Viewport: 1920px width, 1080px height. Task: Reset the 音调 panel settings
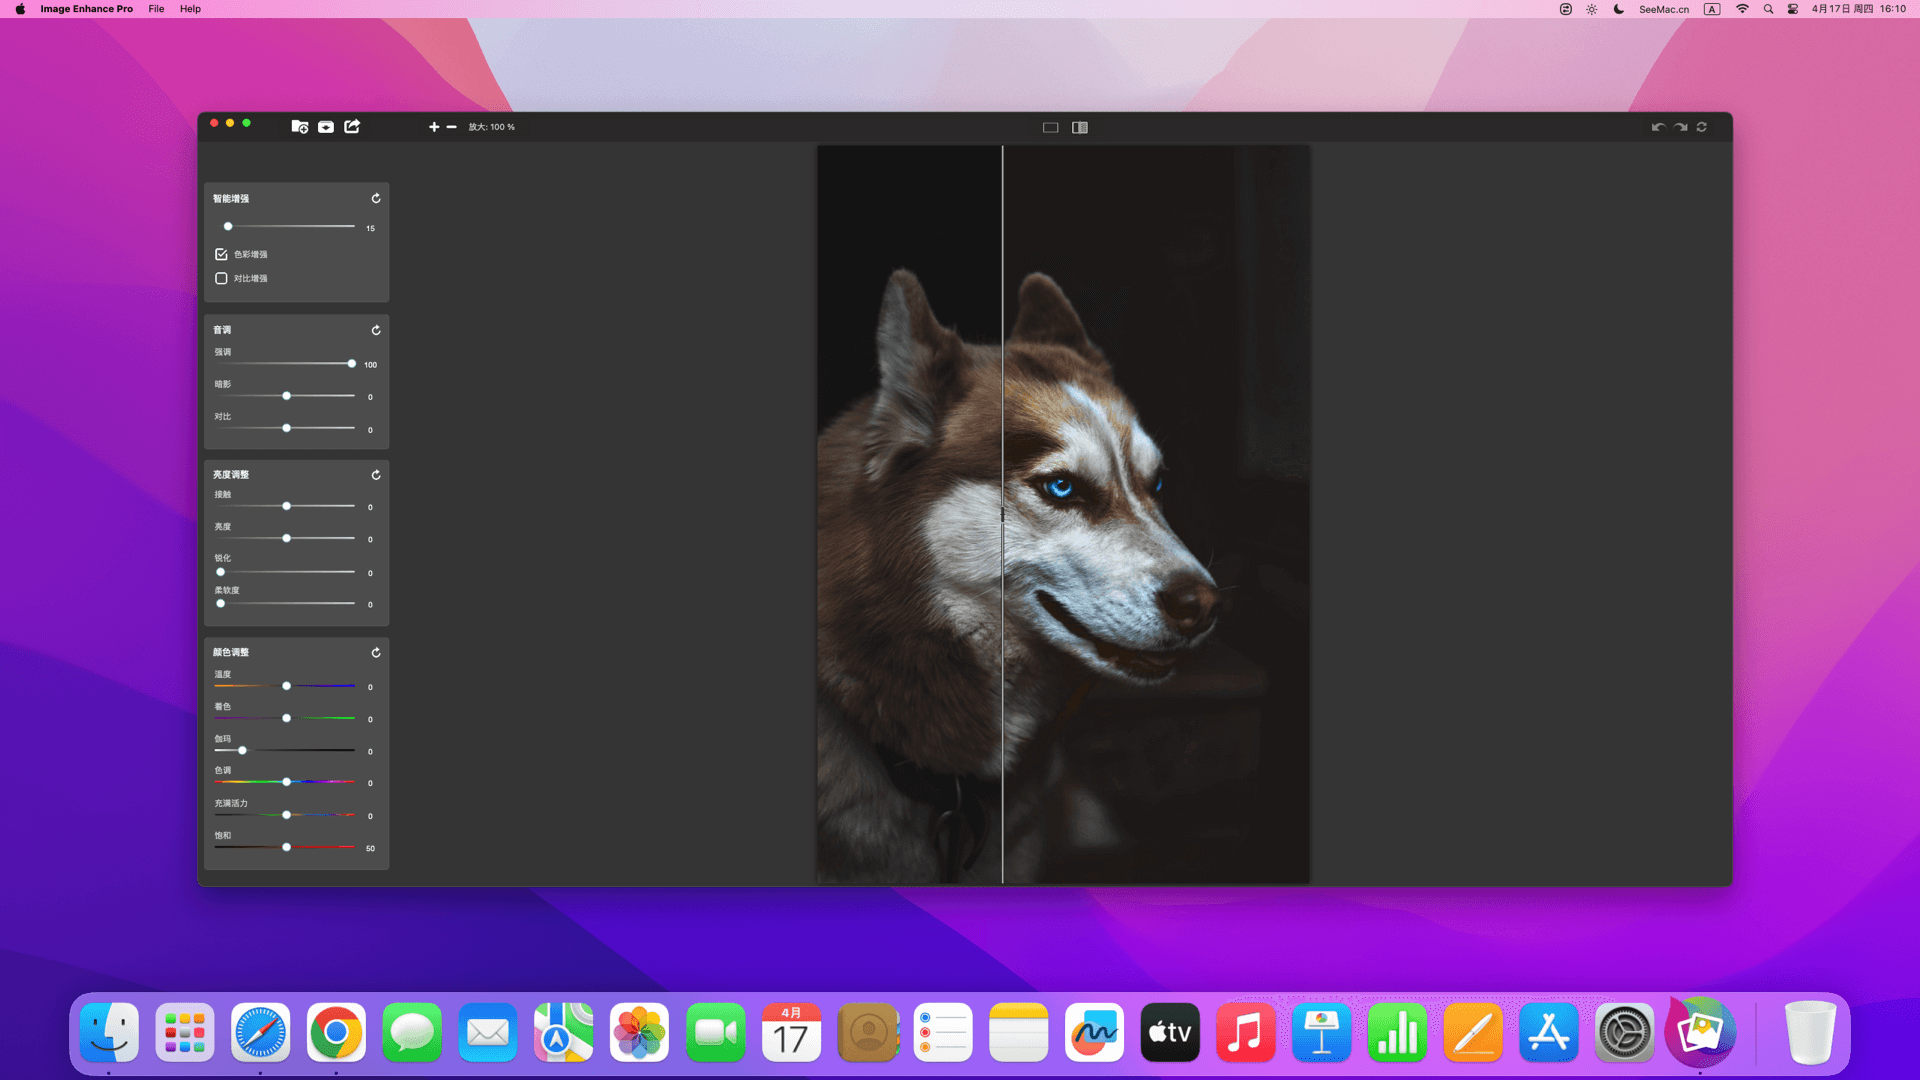coord(376,330)
